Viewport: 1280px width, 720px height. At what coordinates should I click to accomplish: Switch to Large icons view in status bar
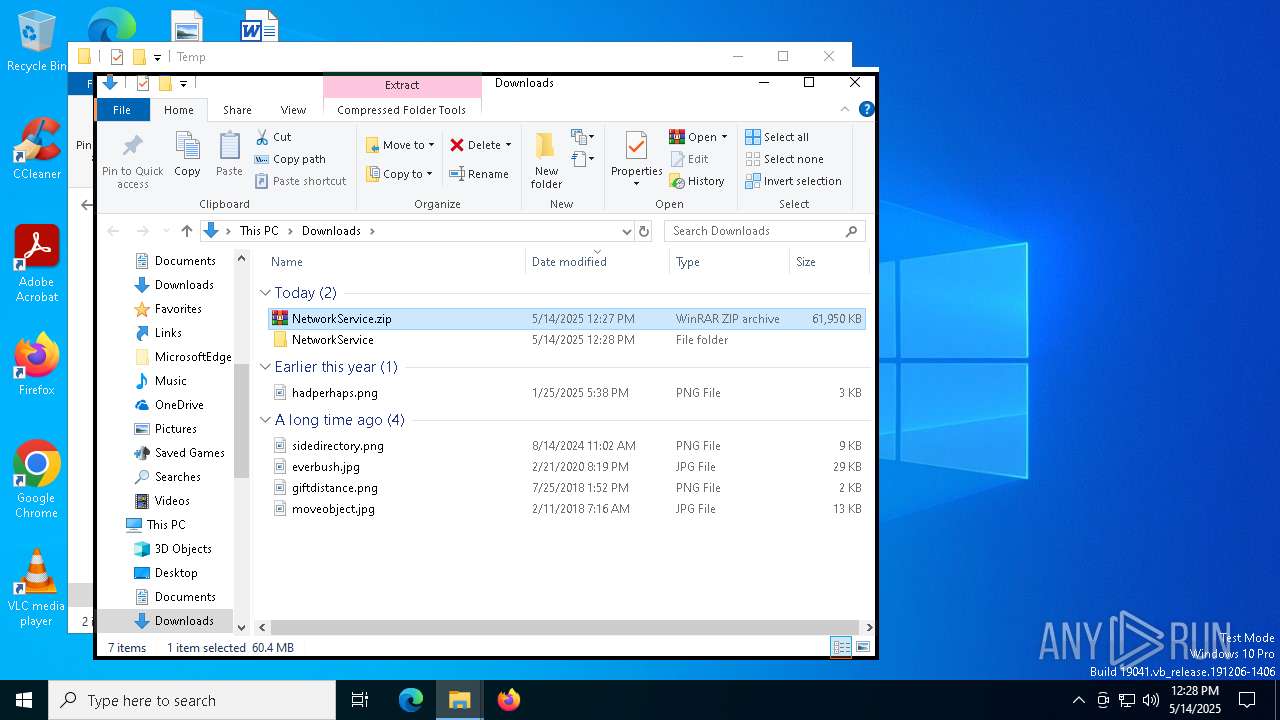(x=862, y=647)
